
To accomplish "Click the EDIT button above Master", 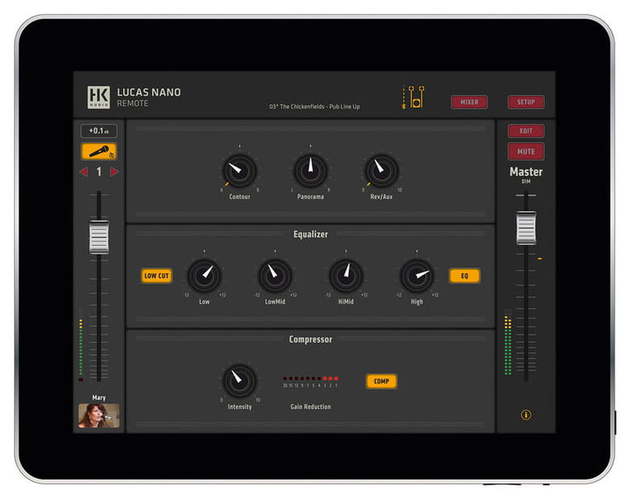I will (x=526, y=131).
